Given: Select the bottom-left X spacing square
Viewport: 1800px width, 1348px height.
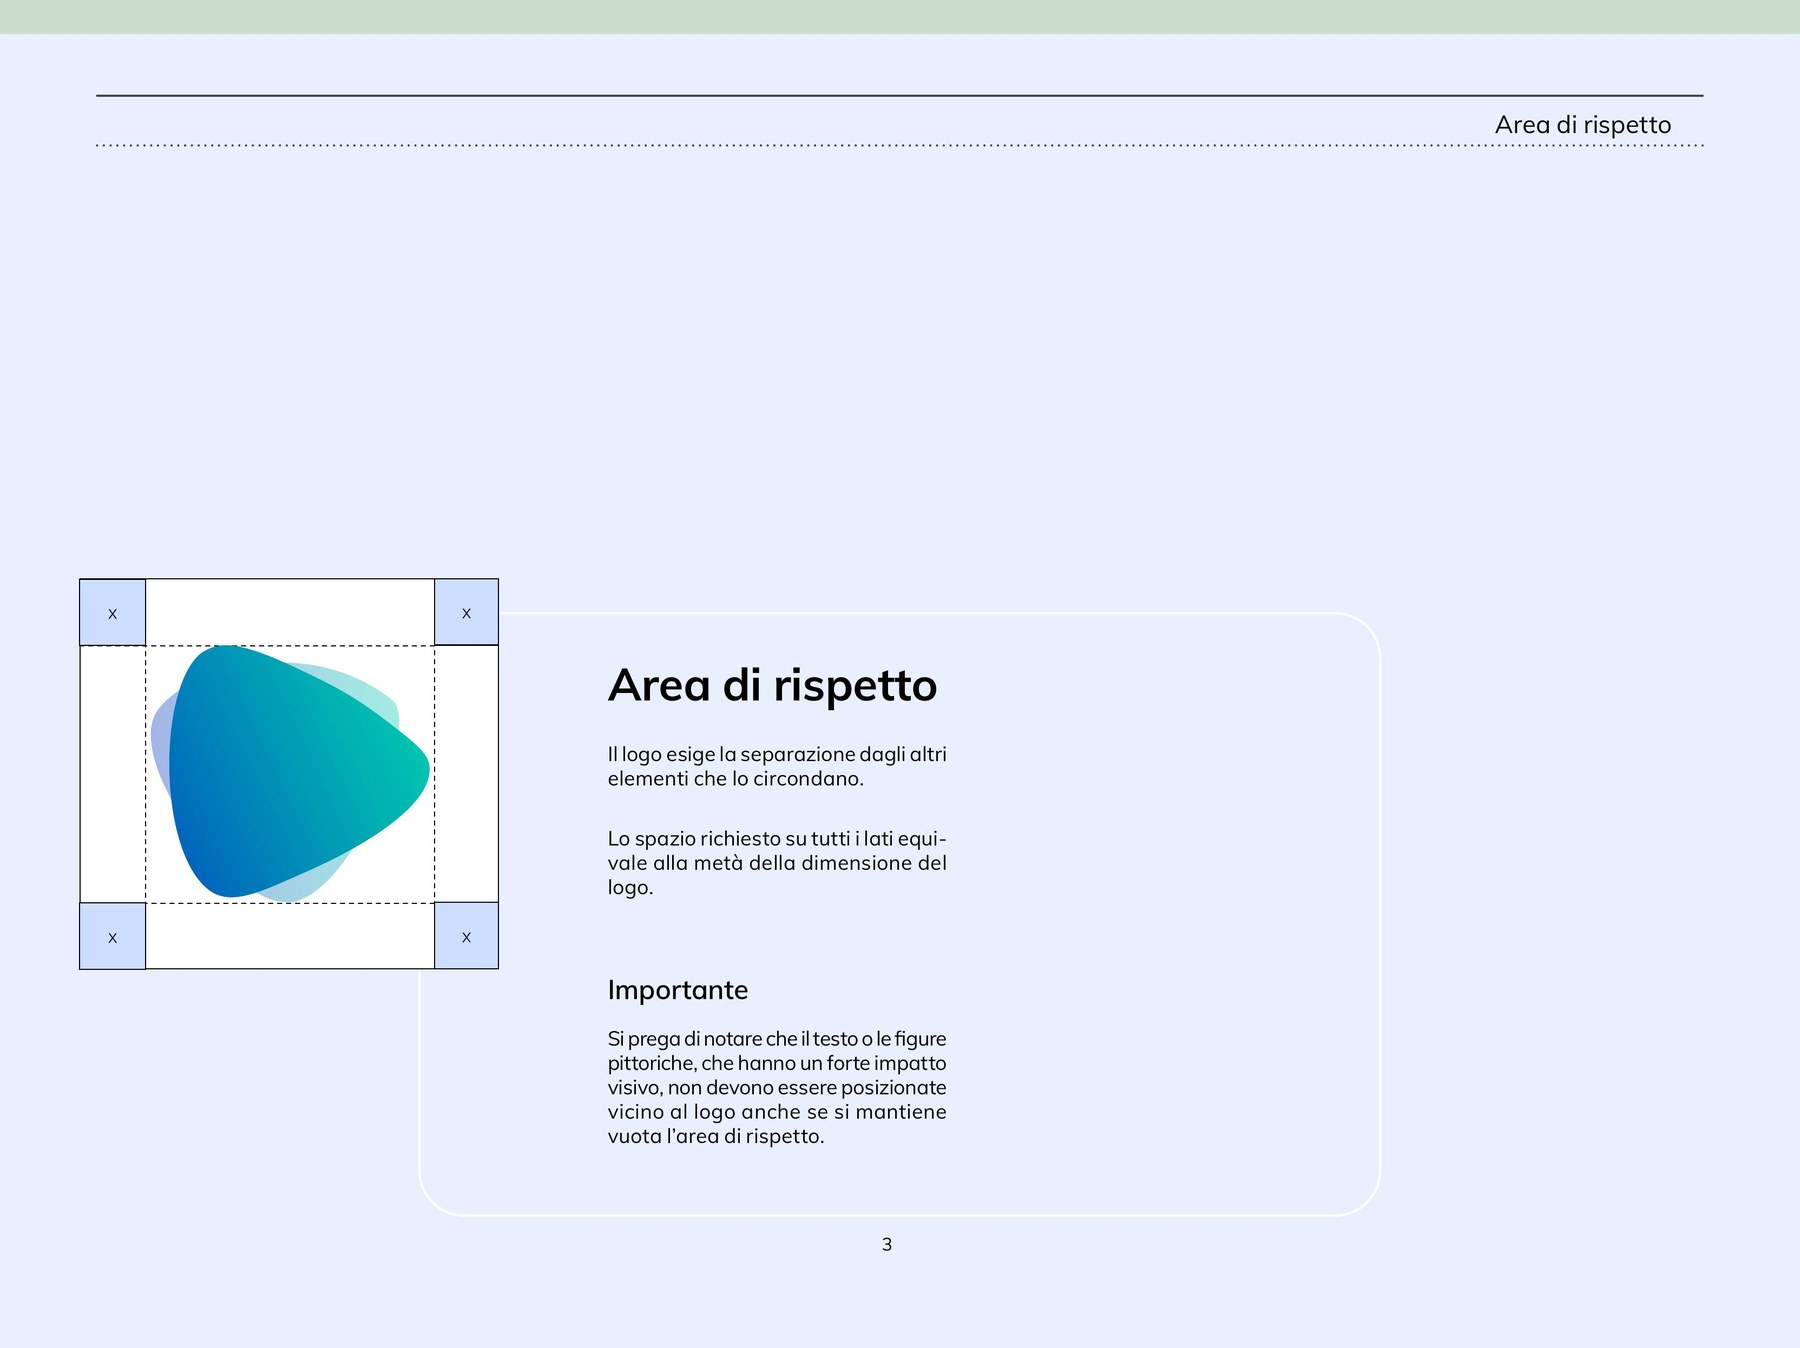Looking at the screenshot, I should tap(113, 936).
